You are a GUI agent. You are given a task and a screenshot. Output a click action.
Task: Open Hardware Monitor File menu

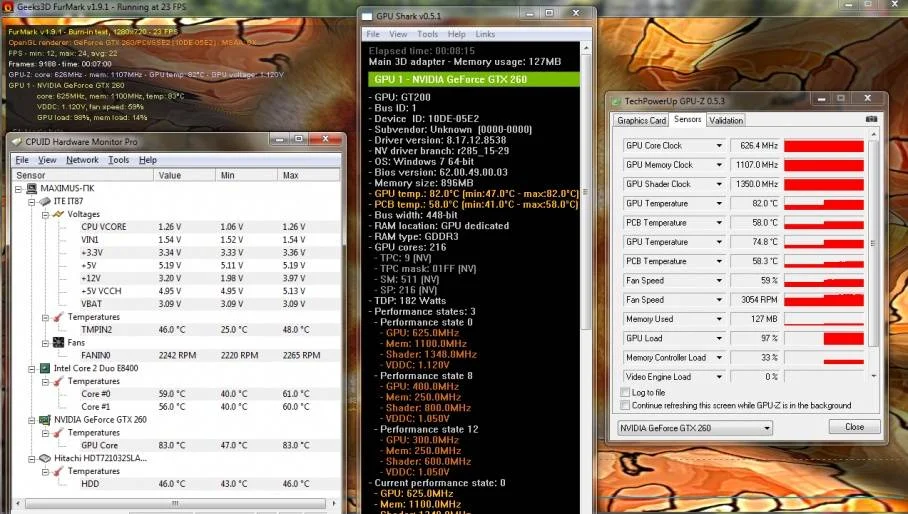coord(22,160)
